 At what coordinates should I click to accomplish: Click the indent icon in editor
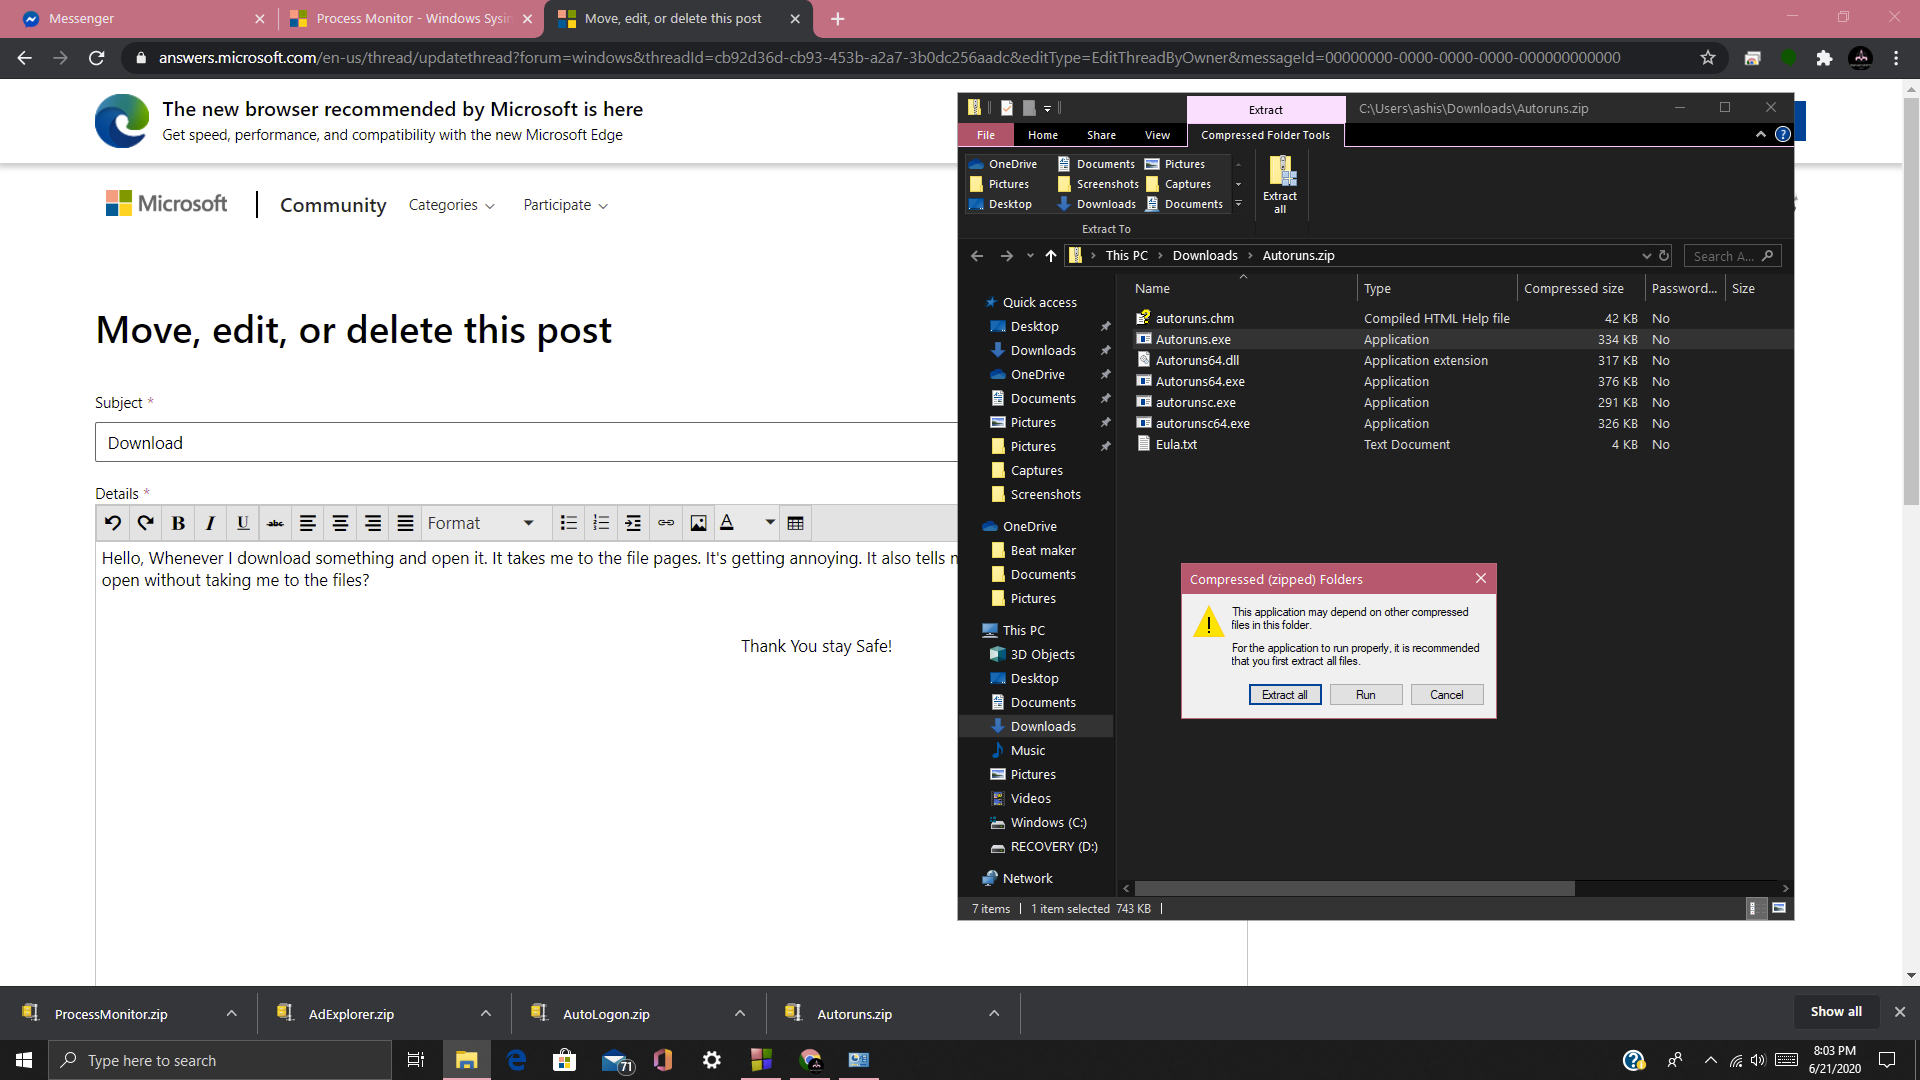click(633, 523)
